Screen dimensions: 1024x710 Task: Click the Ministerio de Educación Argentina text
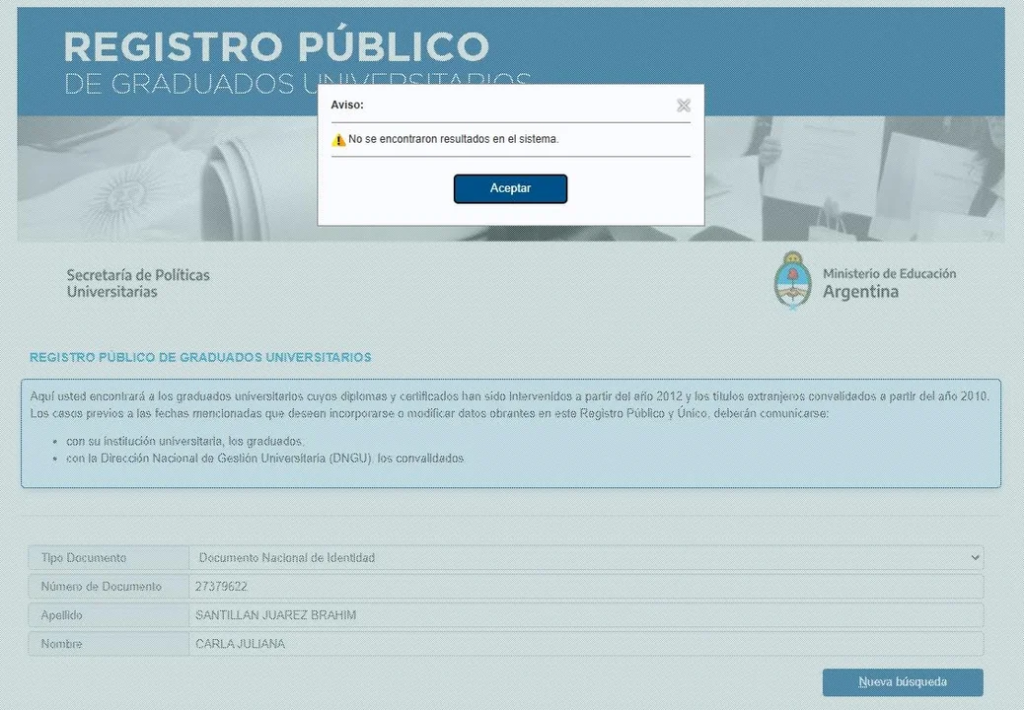[x=888, y=283]
